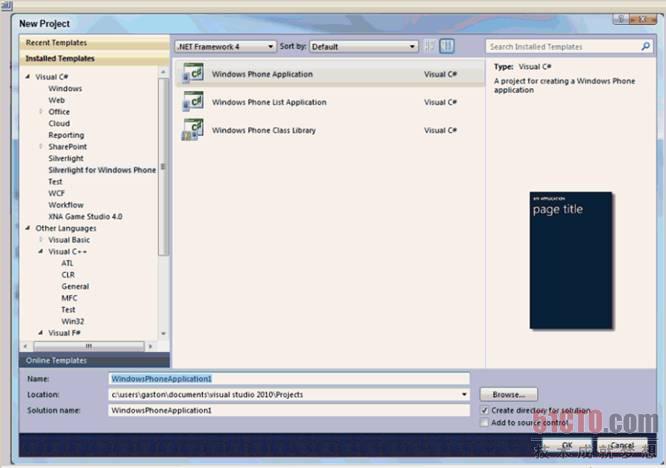Screen dimensions: 666x468
Task: Select the Windows Phone Class Library icon
Action: (193, 130)
